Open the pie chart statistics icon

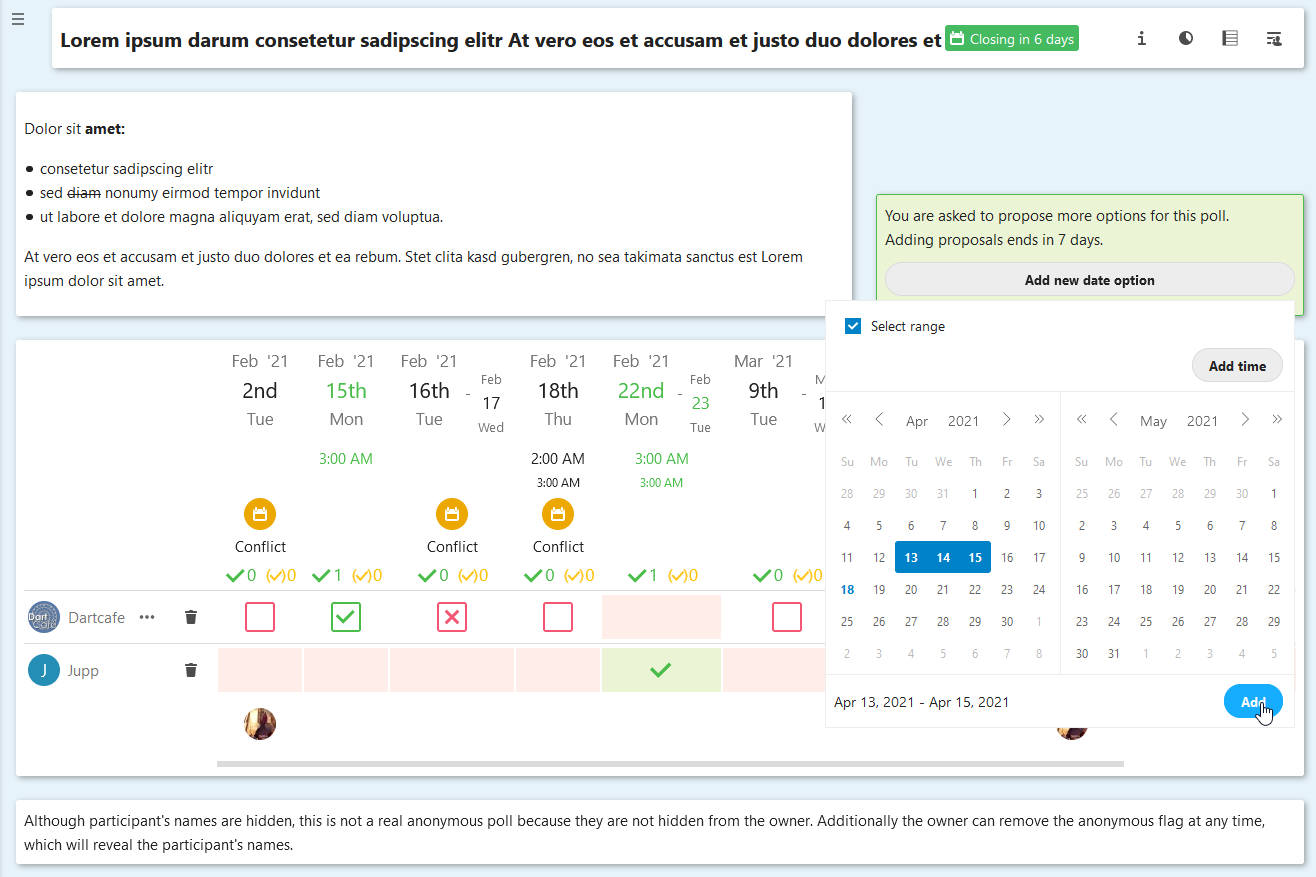click(x=1185, y=39)
